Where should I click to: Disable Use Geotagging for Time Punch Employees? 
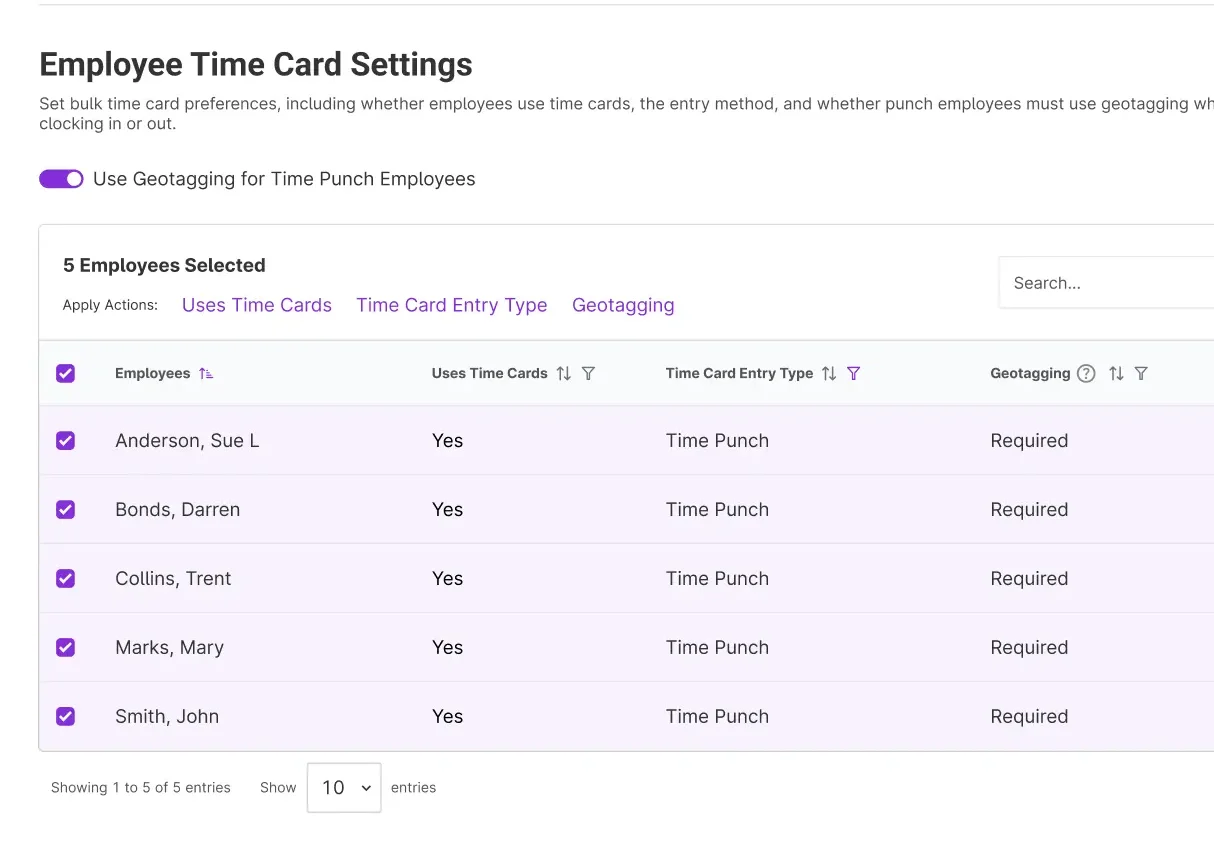(61, 178)
